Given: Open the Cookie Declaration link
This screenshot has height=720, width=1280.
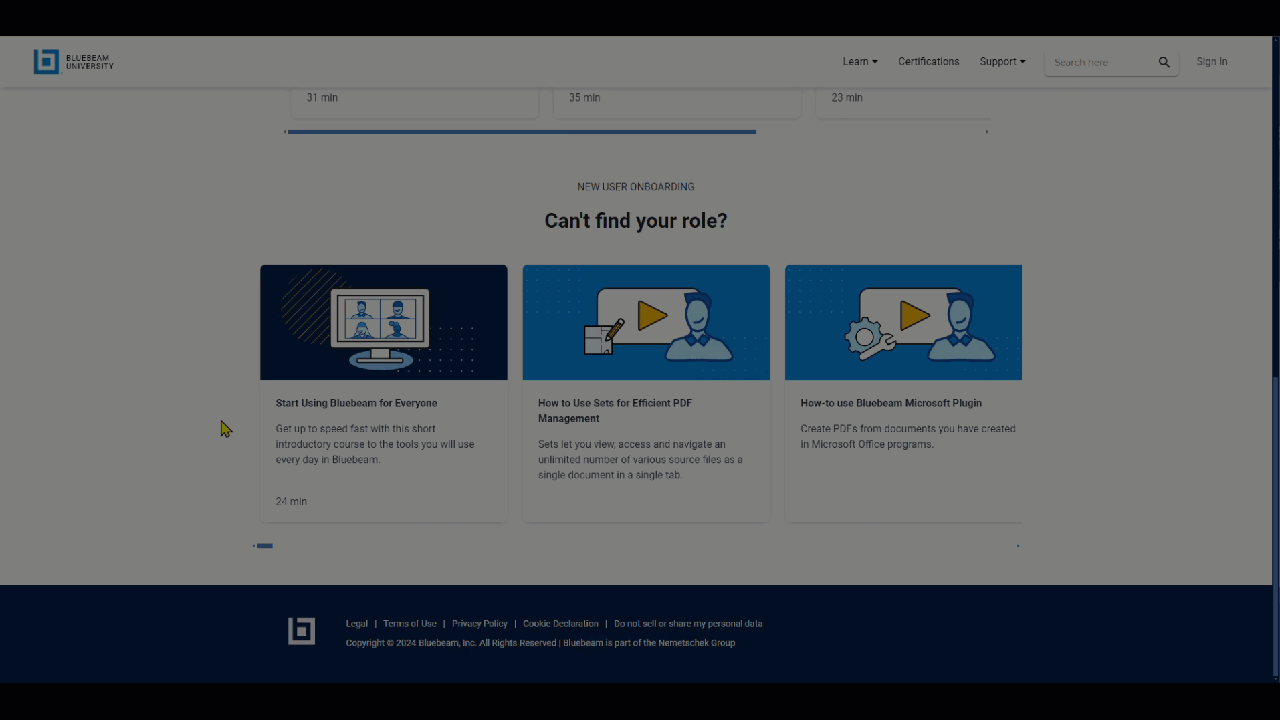Looking at the screenshot, I should coord(560,624).
